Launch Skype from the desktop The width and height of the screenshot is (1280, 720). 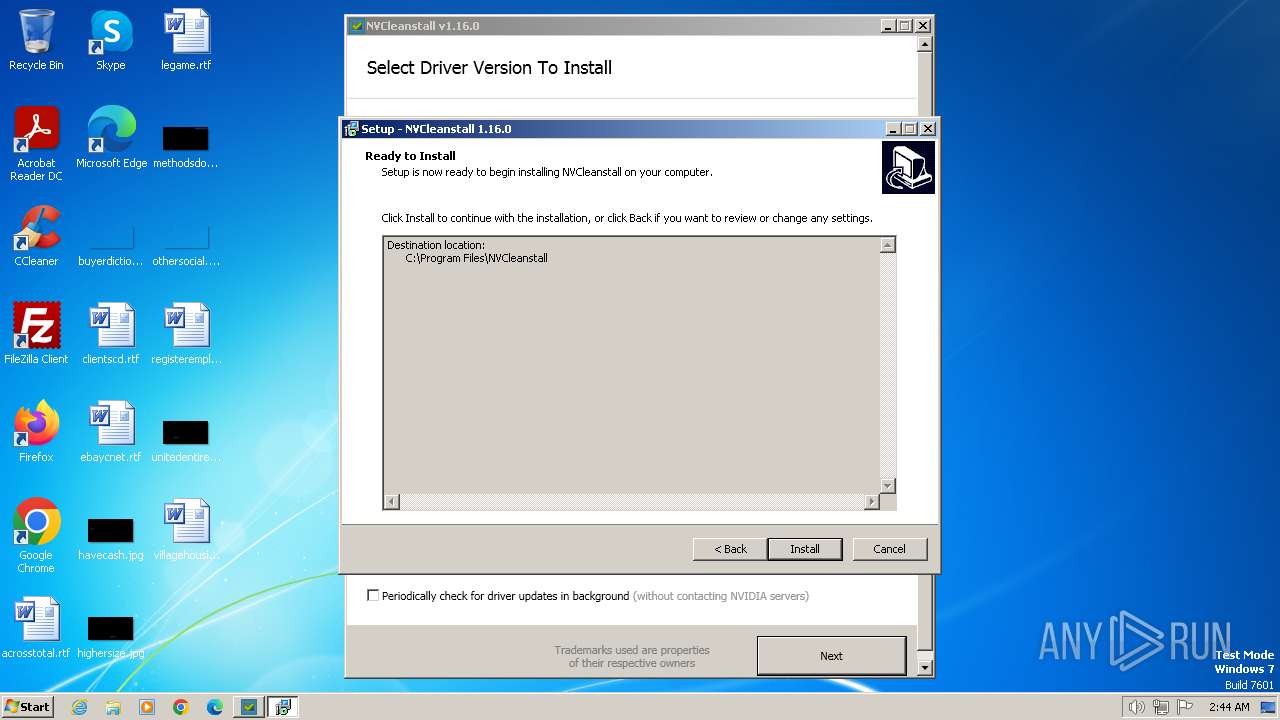coord(111,40)
